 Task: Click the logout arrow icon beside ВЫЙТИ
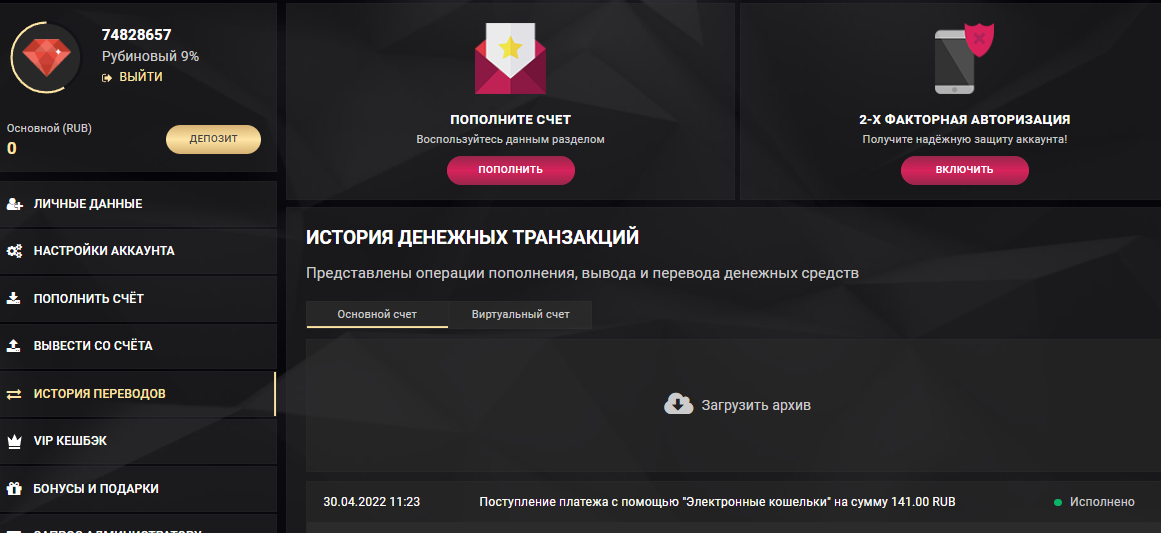[107, 78]
